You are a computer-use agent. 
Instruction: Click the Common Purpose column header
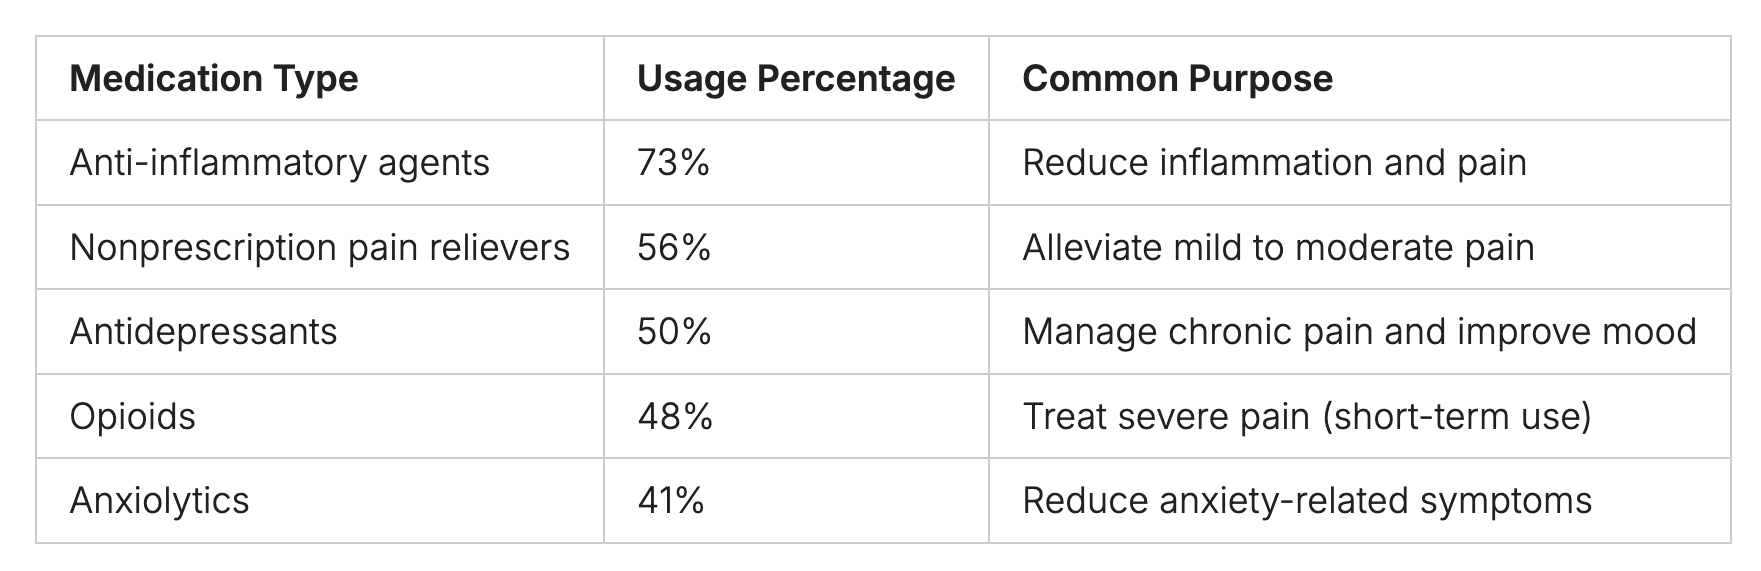click(x=1177, y=79)
